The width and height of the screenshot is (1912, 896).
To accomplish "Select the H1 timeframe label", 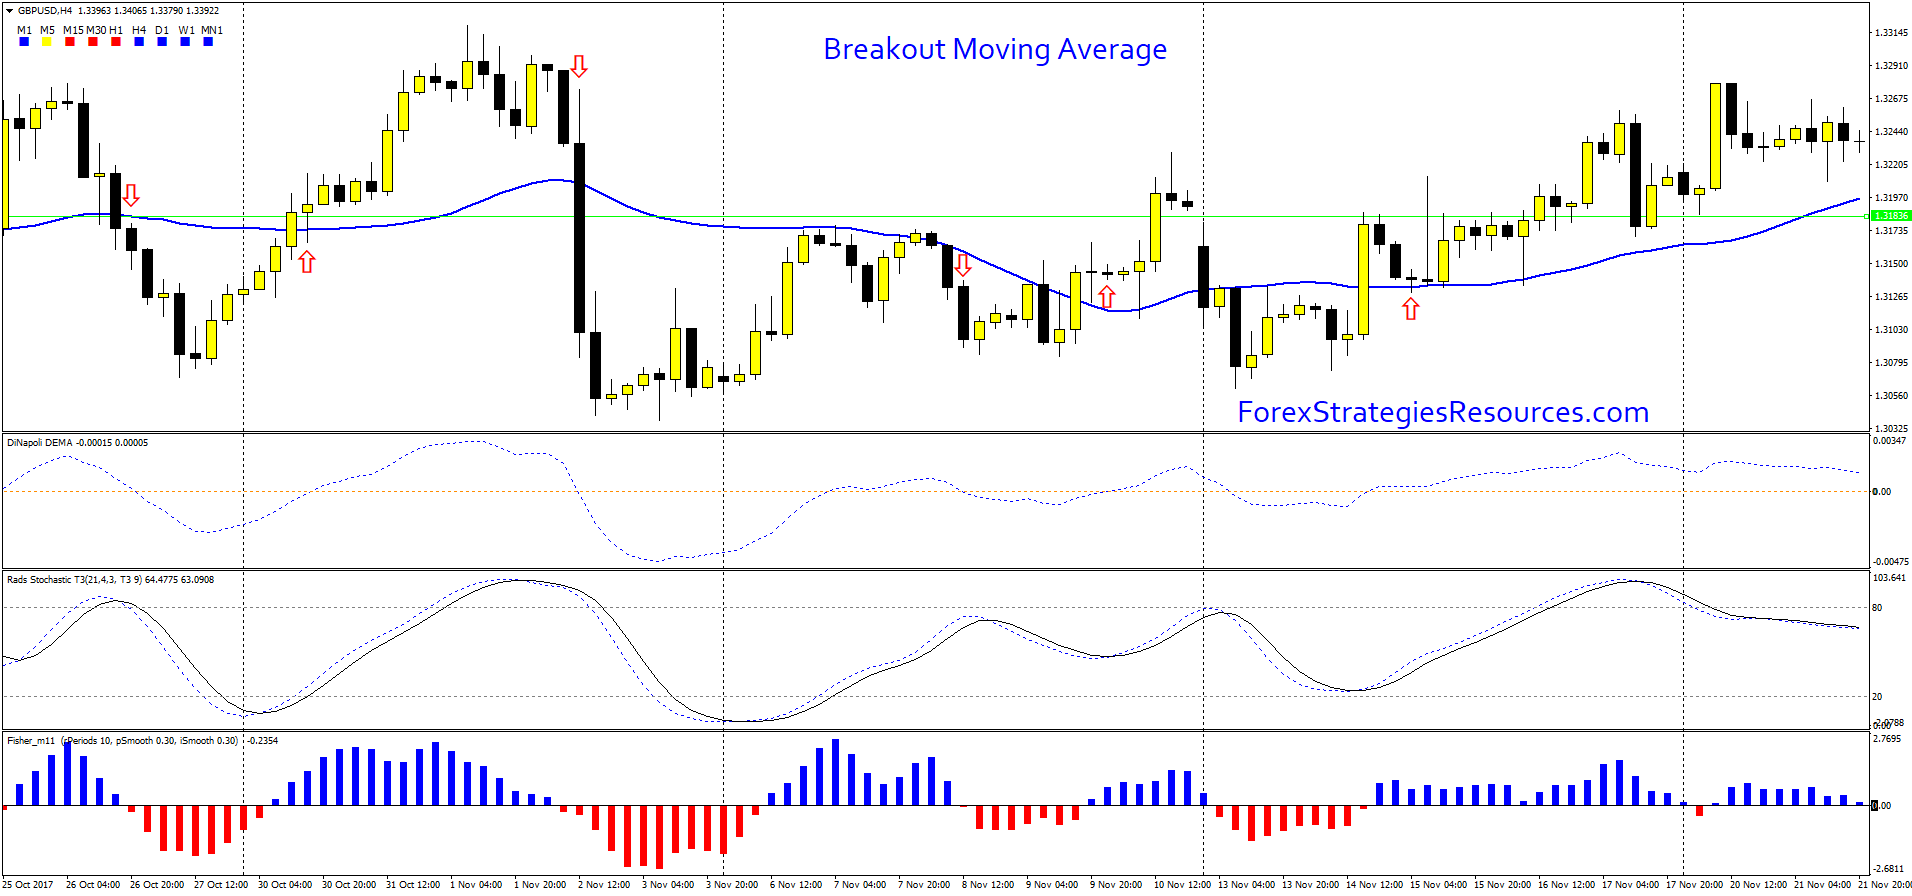I will pos(117,30).
